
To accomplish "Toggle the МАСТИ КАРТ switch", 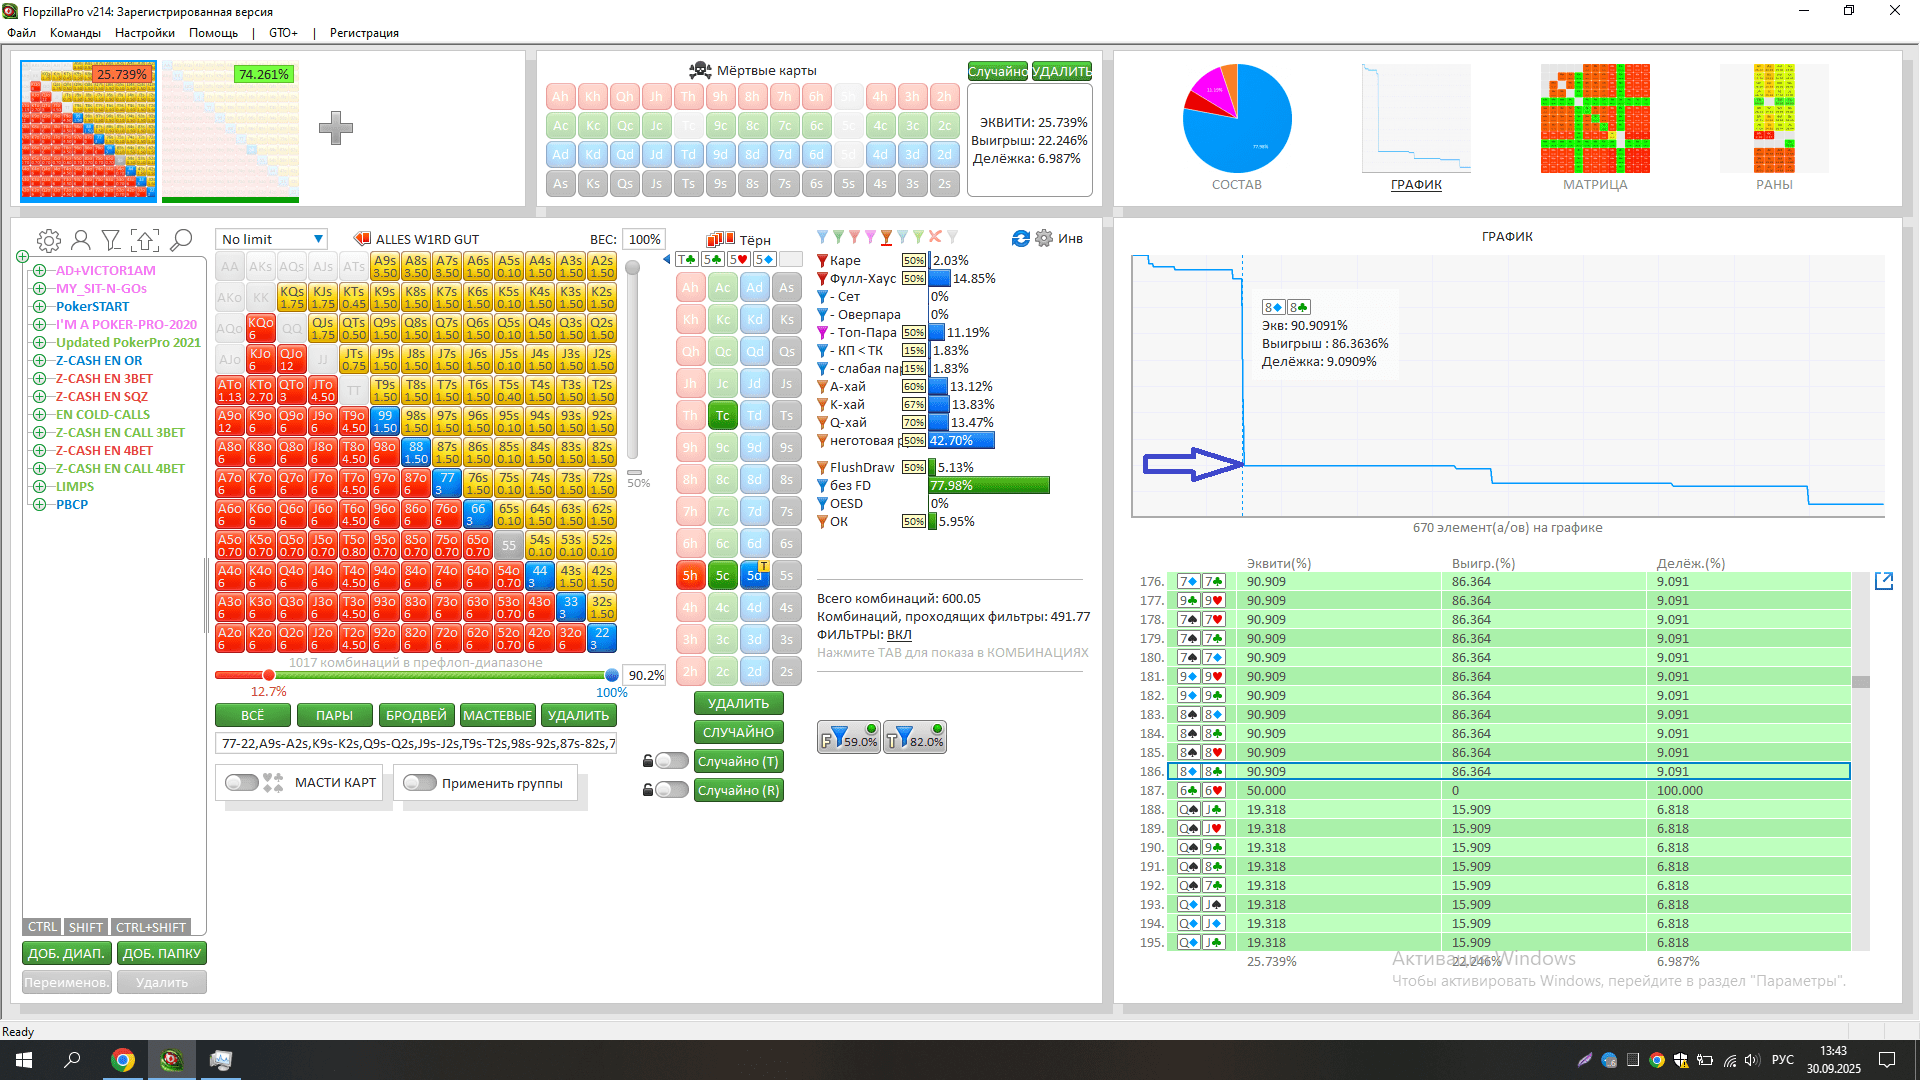I will click(242, 783).
